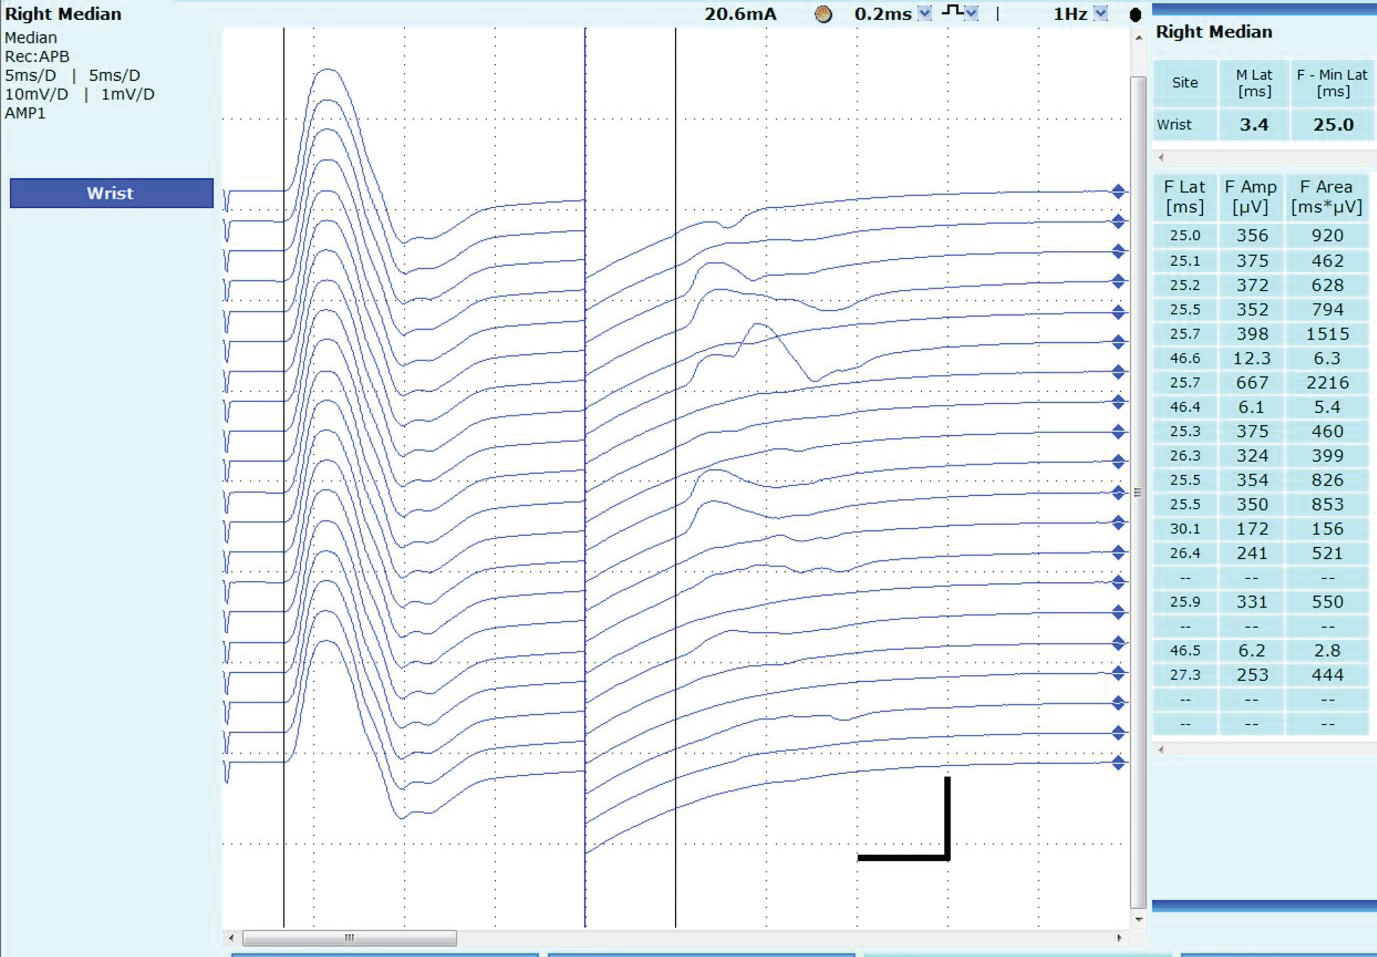Open the 0.2ms pulse duration dropdown

(x=925, y=14)
